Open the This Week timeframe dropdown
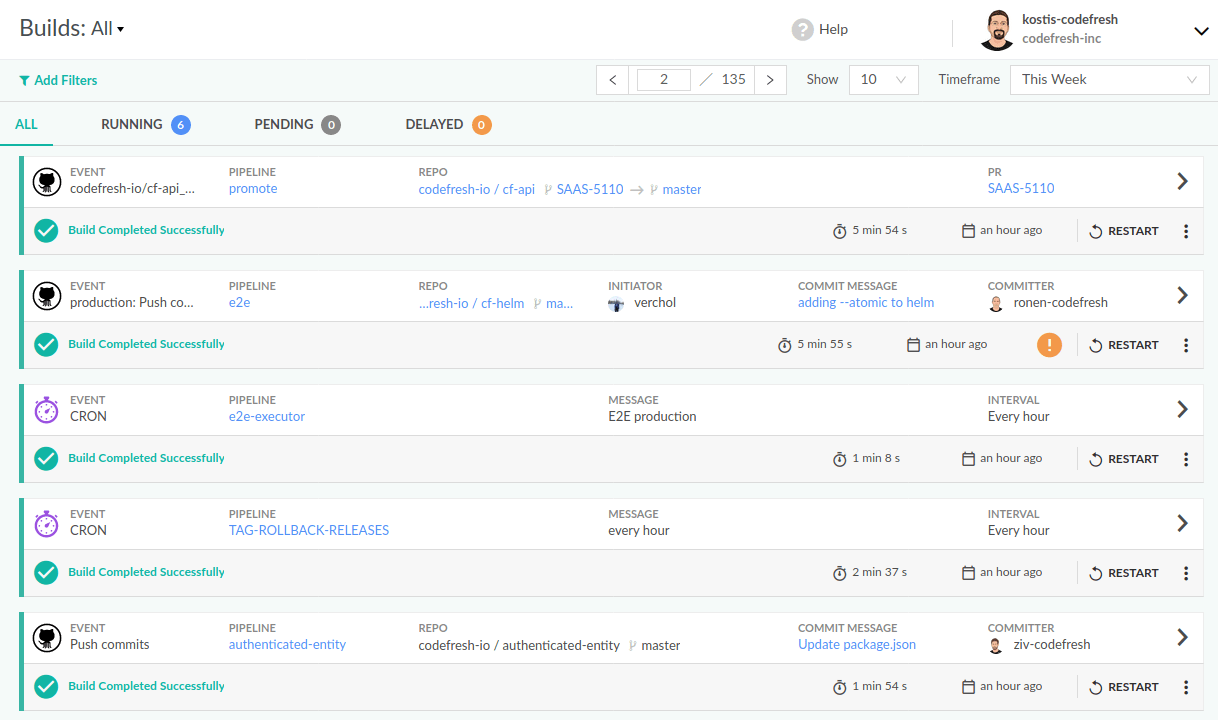 coord(1109,79)
